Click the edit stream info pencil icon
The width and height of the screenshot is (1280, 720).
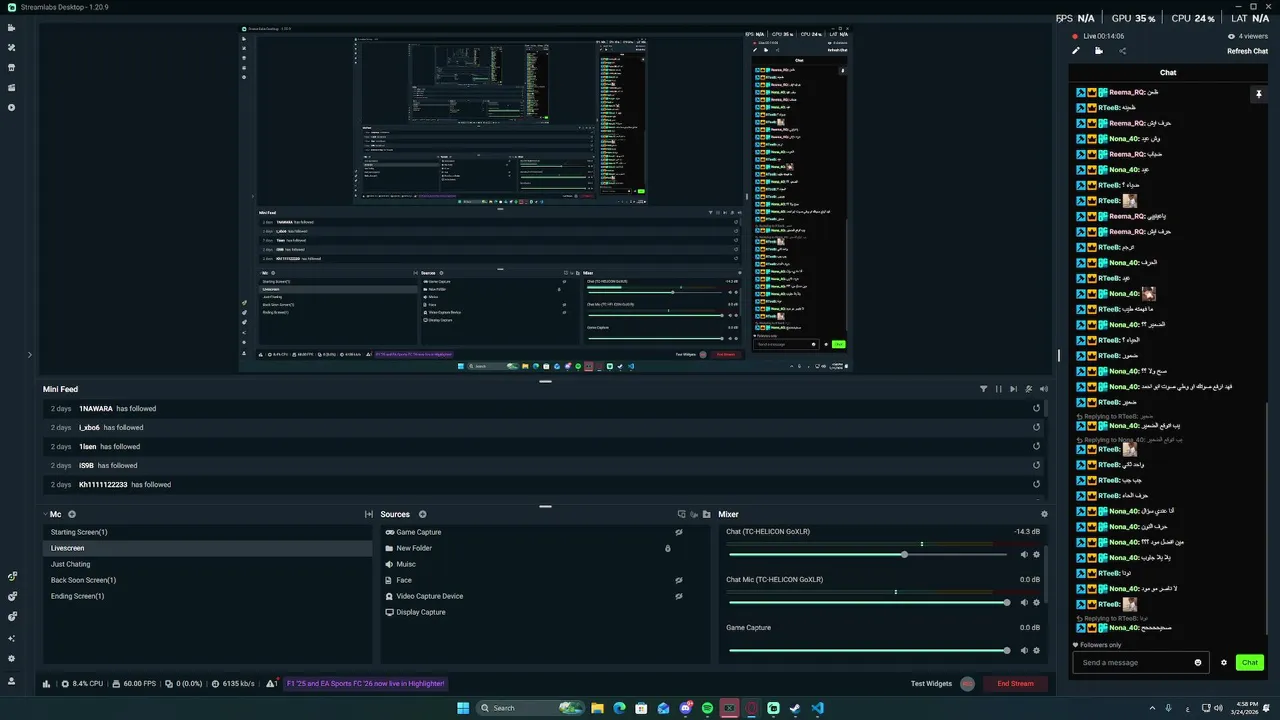pyautogui.click(x=1076, y=51)
